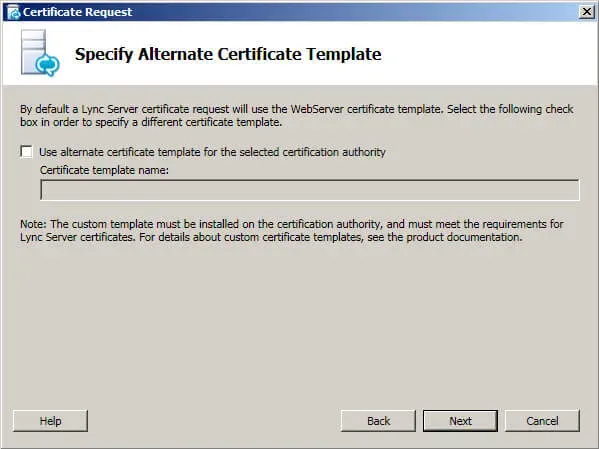Proceed with the Next button
The height and width of the screenshot is (449, 599).
(460, 421)
